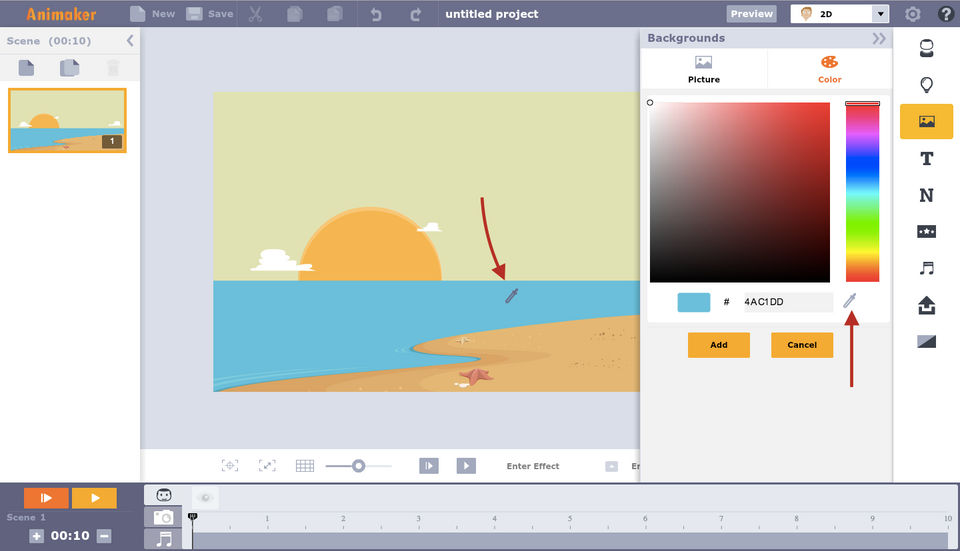
Task: Decrease scene duration with minus
Action: pyautogui.click(x=104, y=536)
